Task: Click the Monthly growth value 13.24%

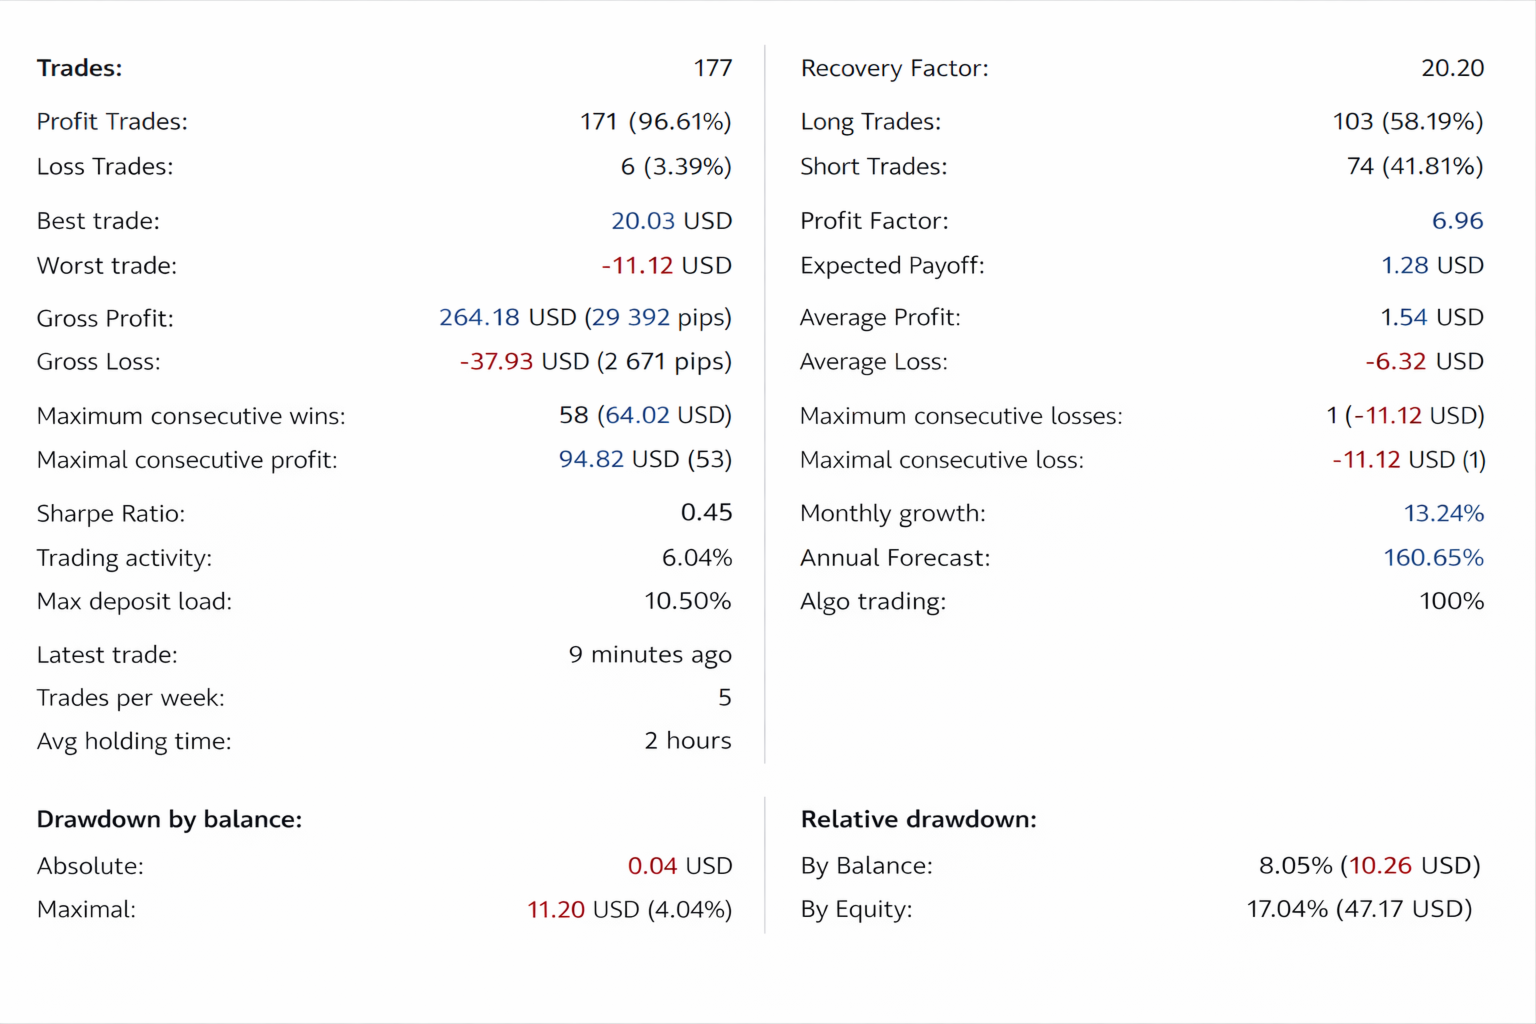Action: (x=1443, y=513)
